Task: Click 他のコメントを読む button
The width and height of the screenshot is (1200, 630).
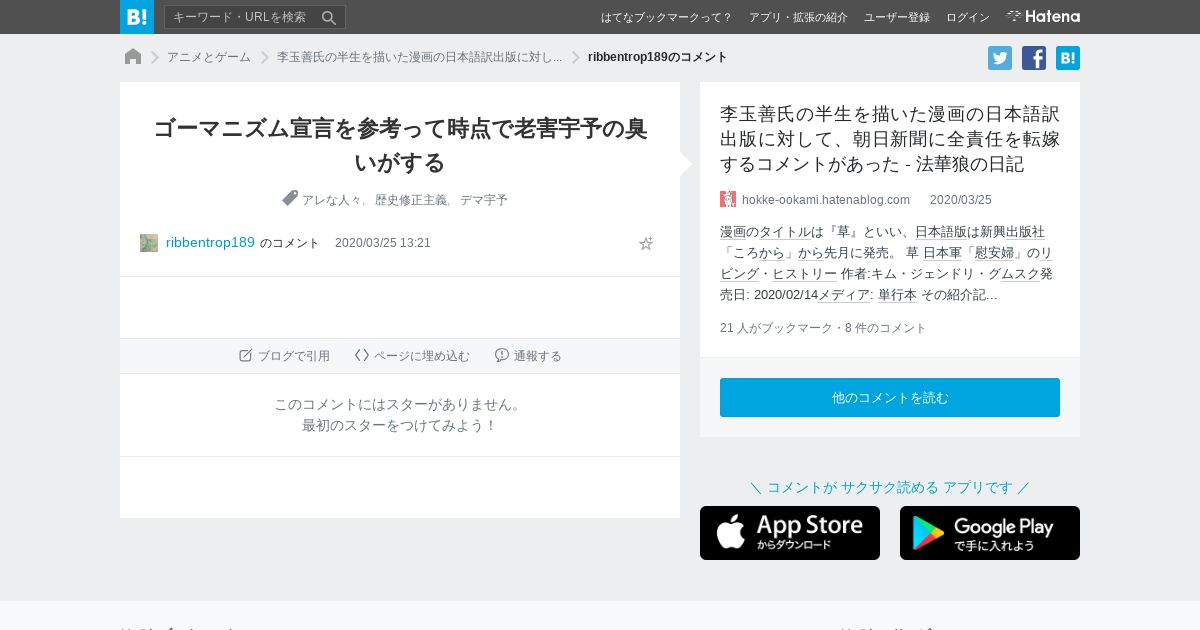Action: coord(890,397)
